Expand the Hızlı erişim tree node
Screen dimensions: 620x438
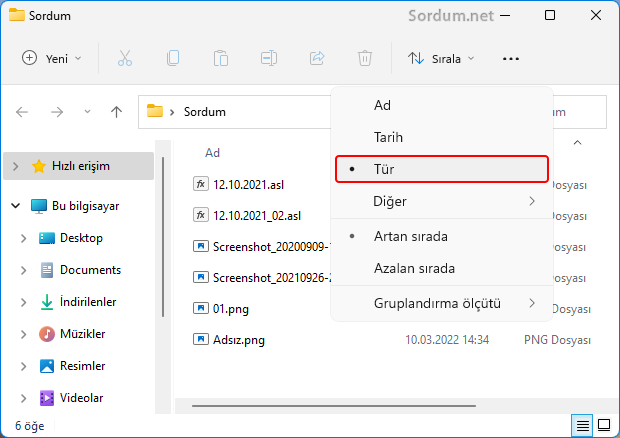15,166
